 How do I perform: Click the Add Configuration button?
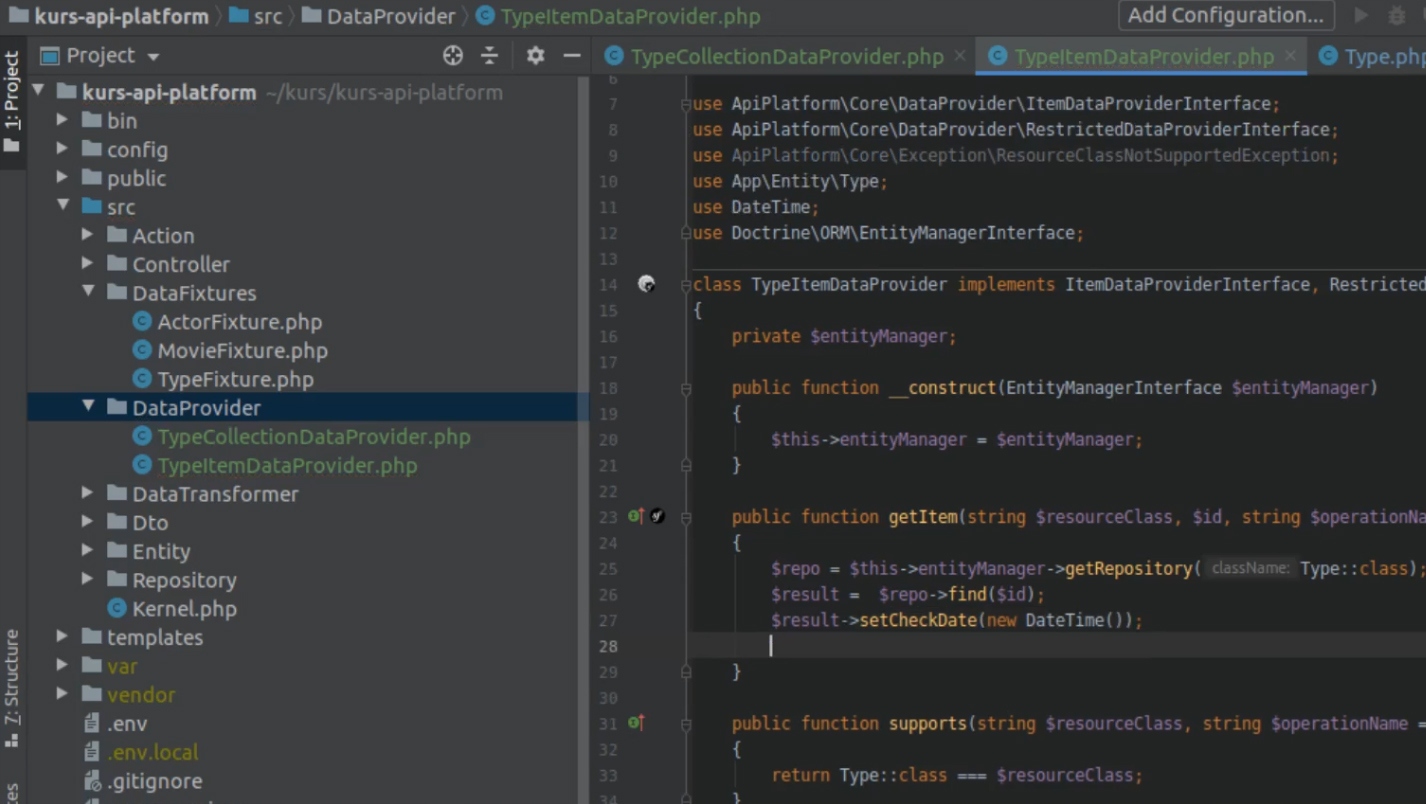tap(1225, 16)
